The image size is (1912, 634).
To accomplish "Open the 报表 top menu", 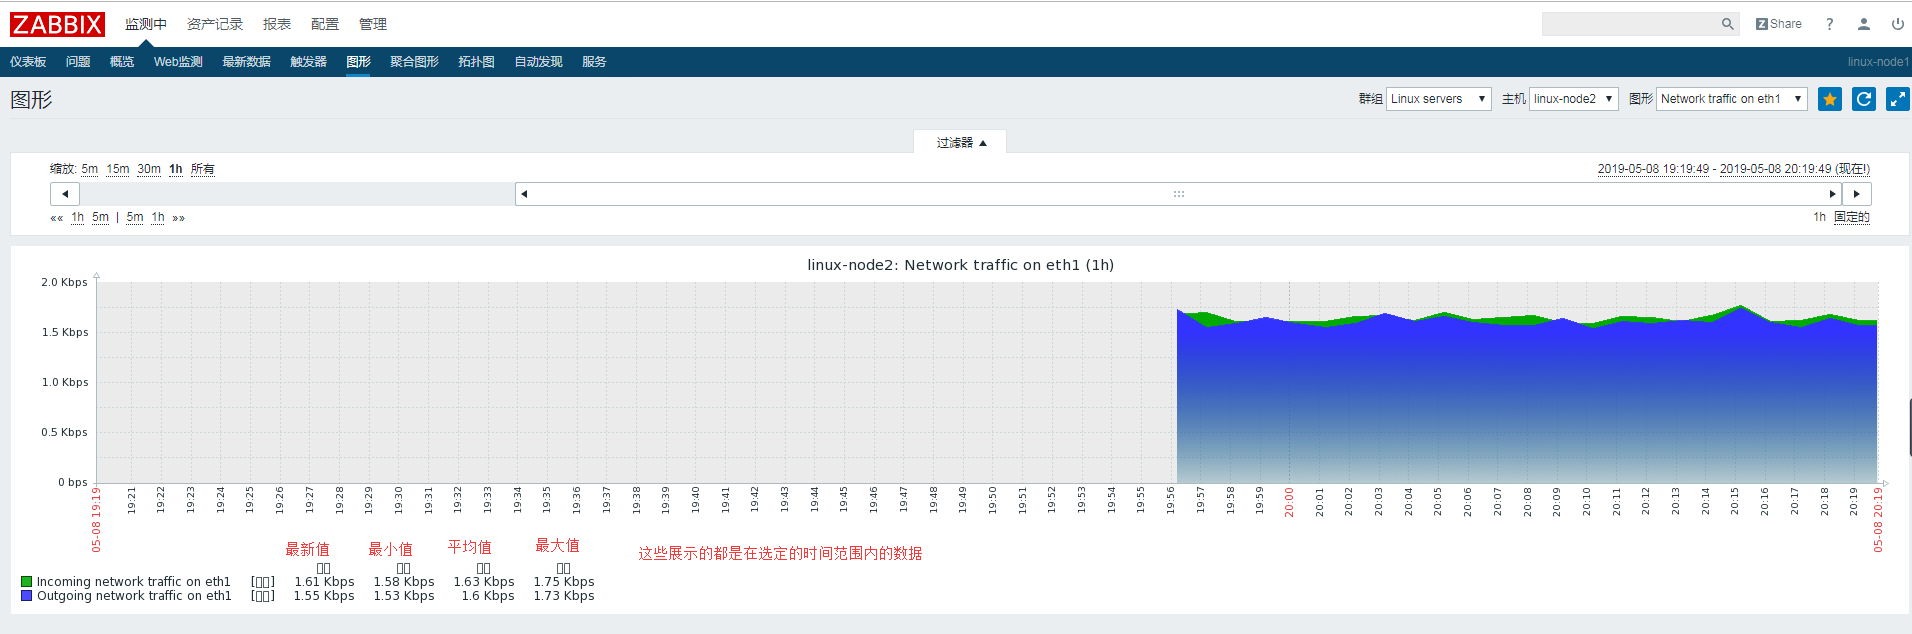I will point(277,24).
